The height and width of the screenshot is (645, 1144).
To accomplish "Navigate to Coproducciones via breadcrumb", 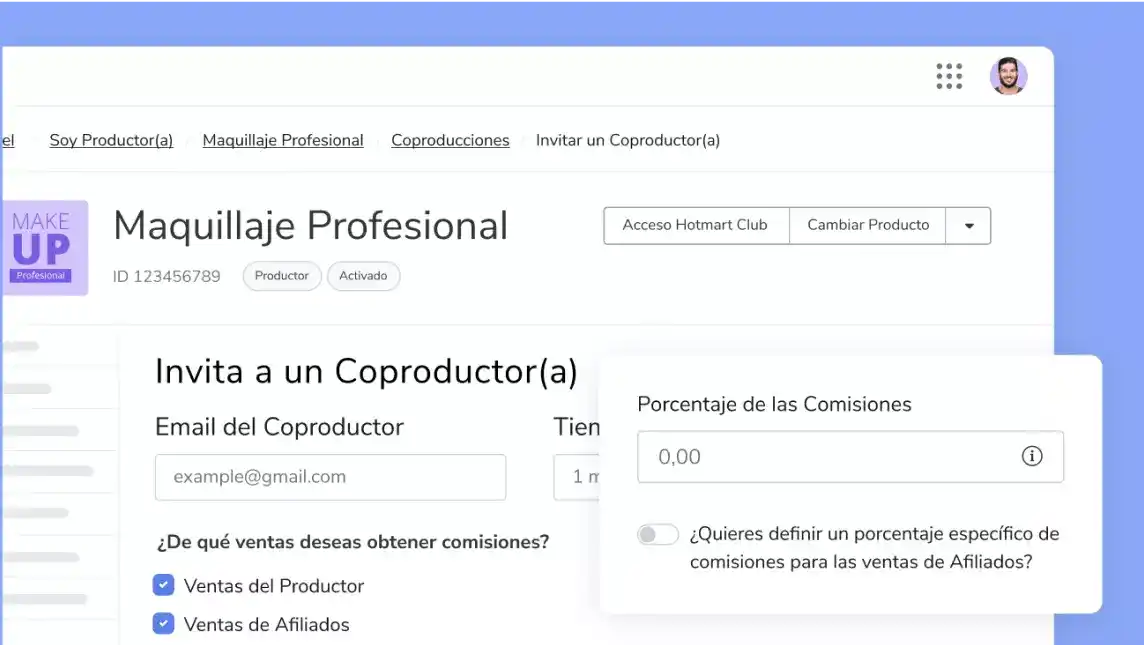I will tap(450, 140).
